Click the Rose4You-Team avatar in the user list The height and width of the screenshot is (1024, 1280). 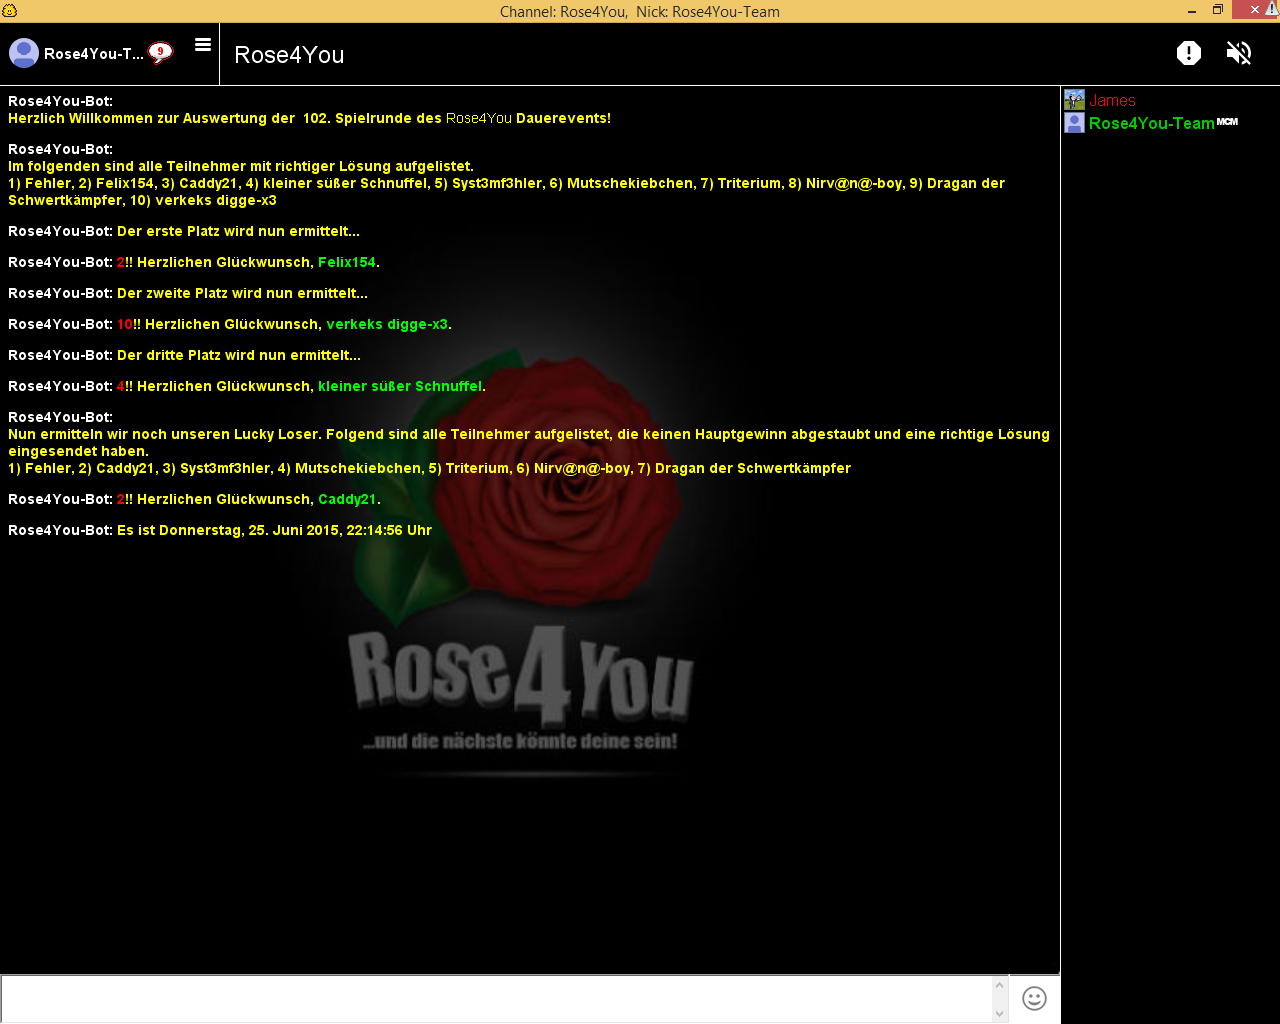point(1074,123)
